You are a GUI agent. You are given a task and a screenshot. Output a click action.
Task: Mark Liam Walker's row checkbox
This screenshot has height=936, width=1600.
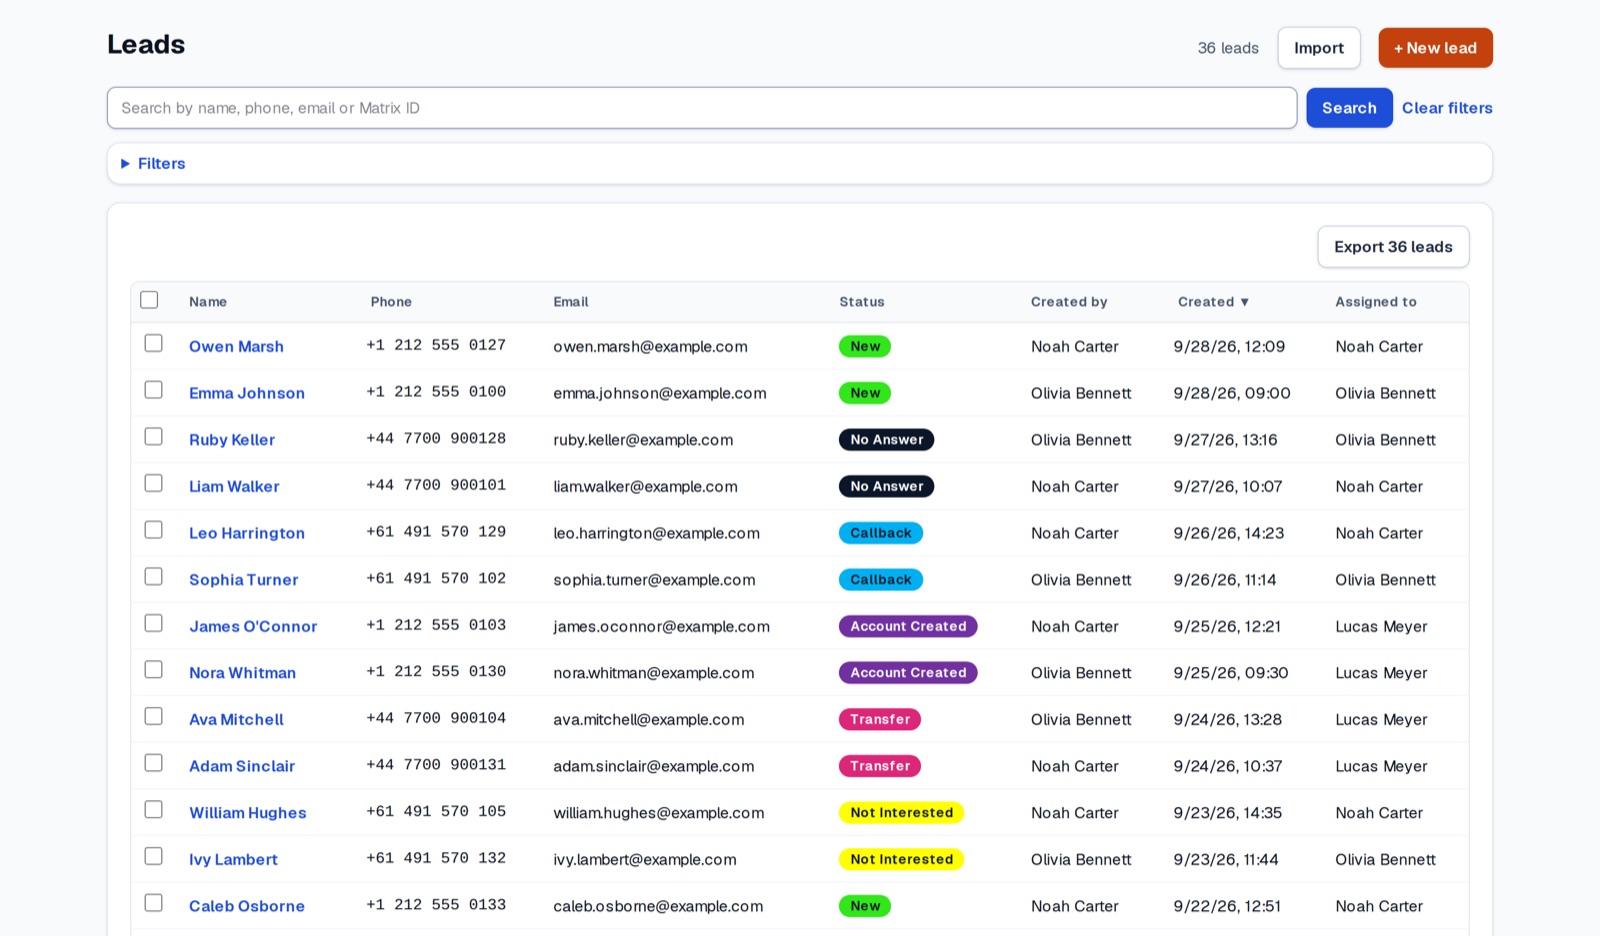(x=153, y=483)
